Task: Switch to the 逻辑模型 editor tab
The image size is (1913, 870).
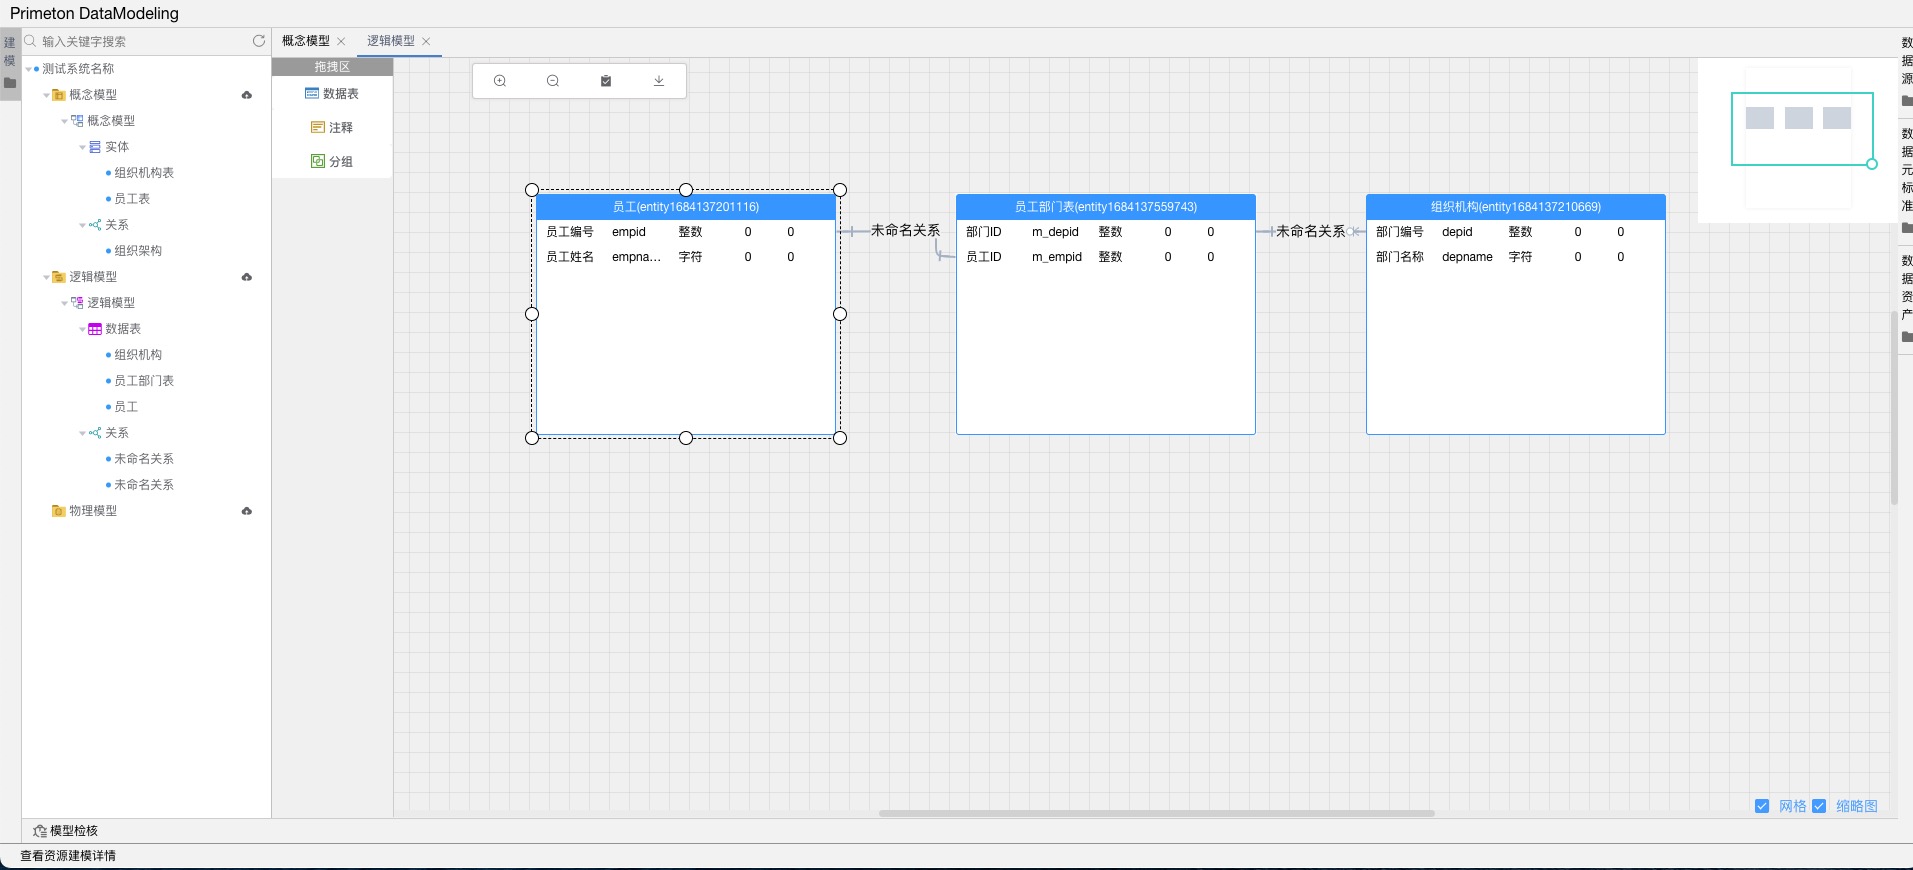Action: point(391,41)
